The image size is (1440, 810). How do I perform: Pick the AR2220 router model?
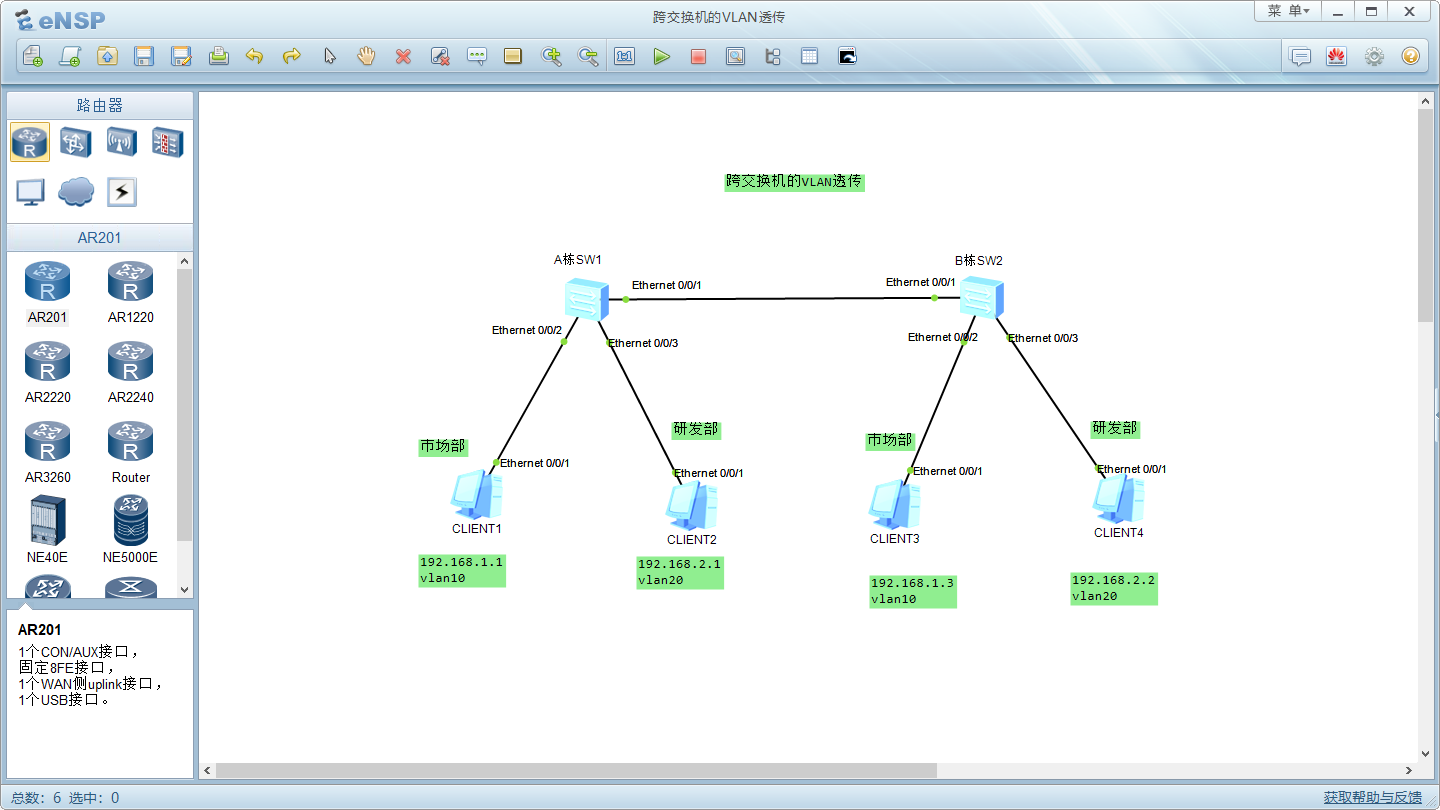point(48,373)
